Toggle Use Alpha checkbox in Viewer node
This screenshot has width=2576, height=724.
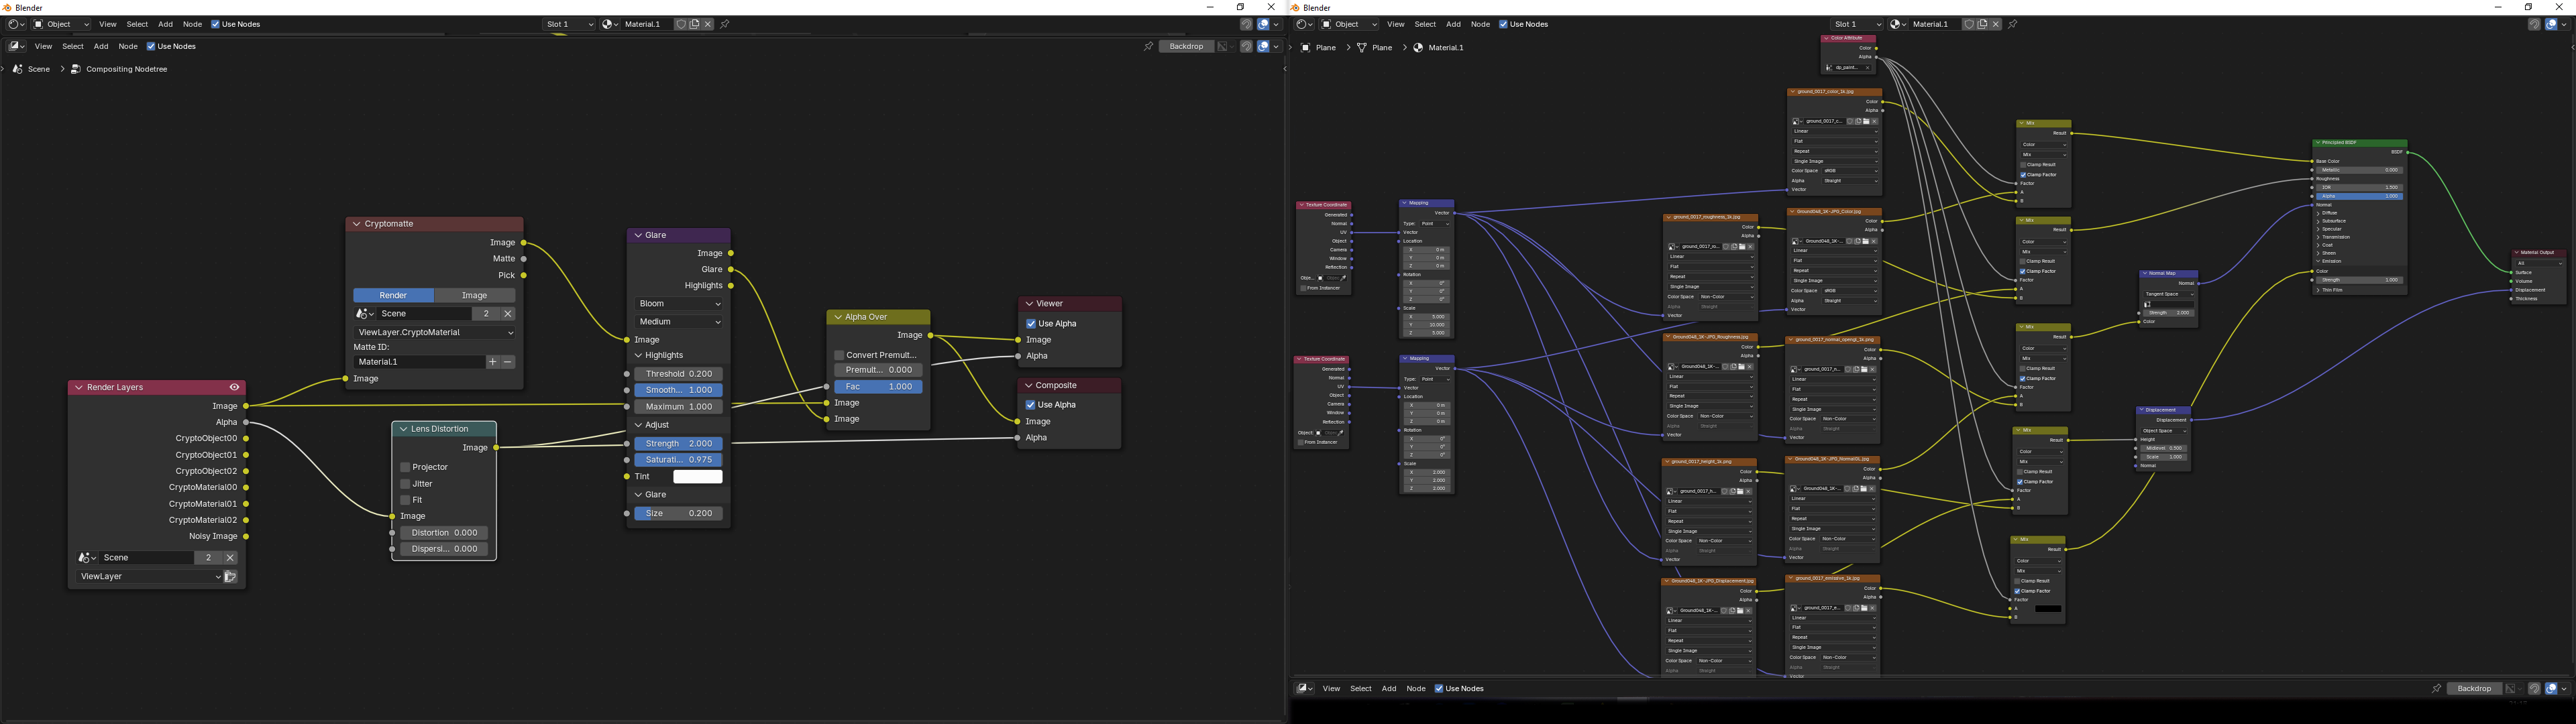(x=1031, y=324)
